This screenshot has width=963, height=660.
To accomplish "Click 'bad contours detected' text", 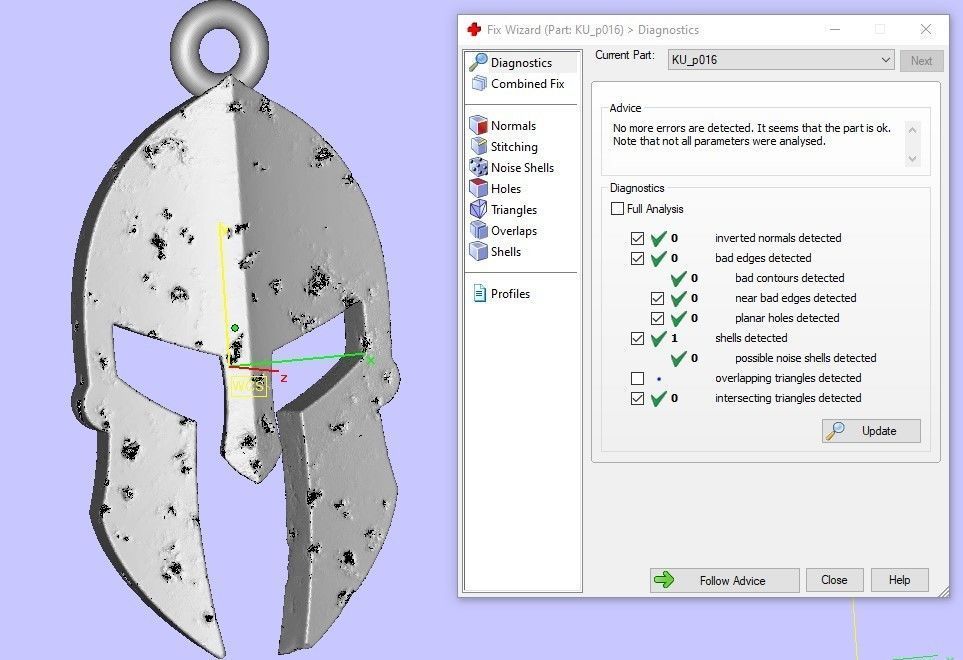I will click(x=790, y=278).
